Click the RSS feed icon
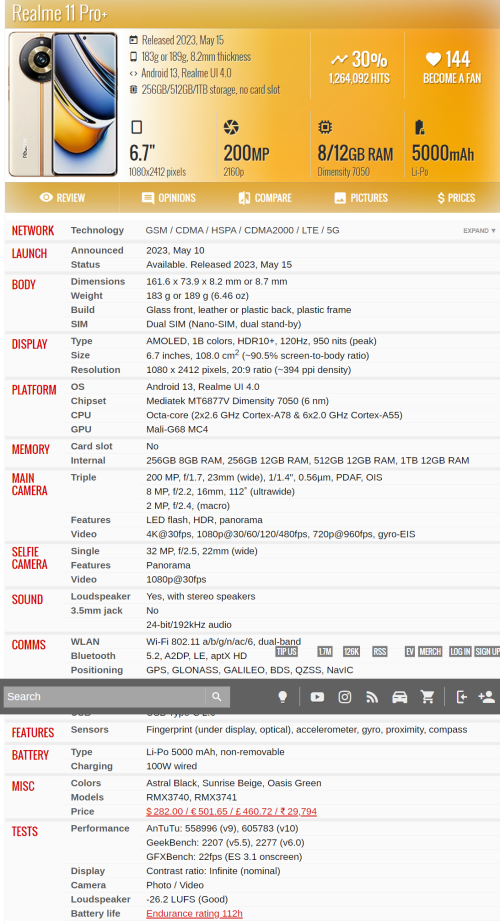This screenshot has height=924, width=500. (371, 697)
